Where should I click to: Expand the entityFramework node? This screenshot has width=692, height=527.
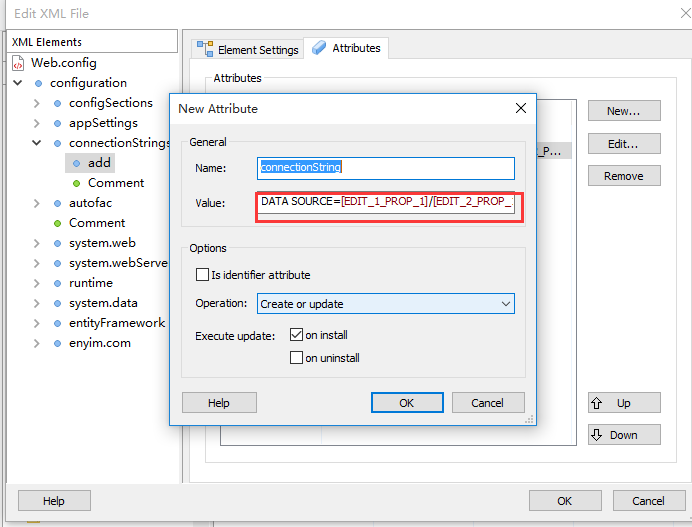click(x=37, y=324)
